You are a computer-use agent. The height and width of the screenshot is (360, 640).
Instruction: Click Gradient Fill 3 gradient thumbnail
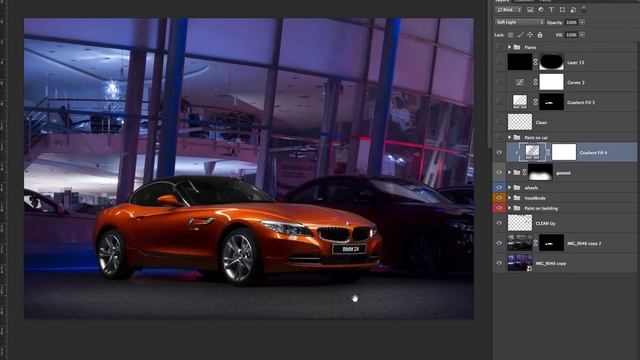point(520,102)
